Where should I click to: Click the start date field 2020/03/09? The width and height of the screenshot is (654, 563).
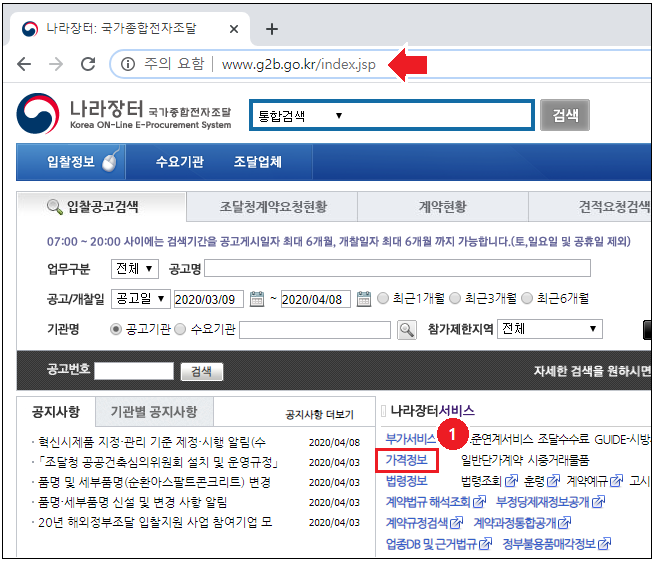point(209,299)
